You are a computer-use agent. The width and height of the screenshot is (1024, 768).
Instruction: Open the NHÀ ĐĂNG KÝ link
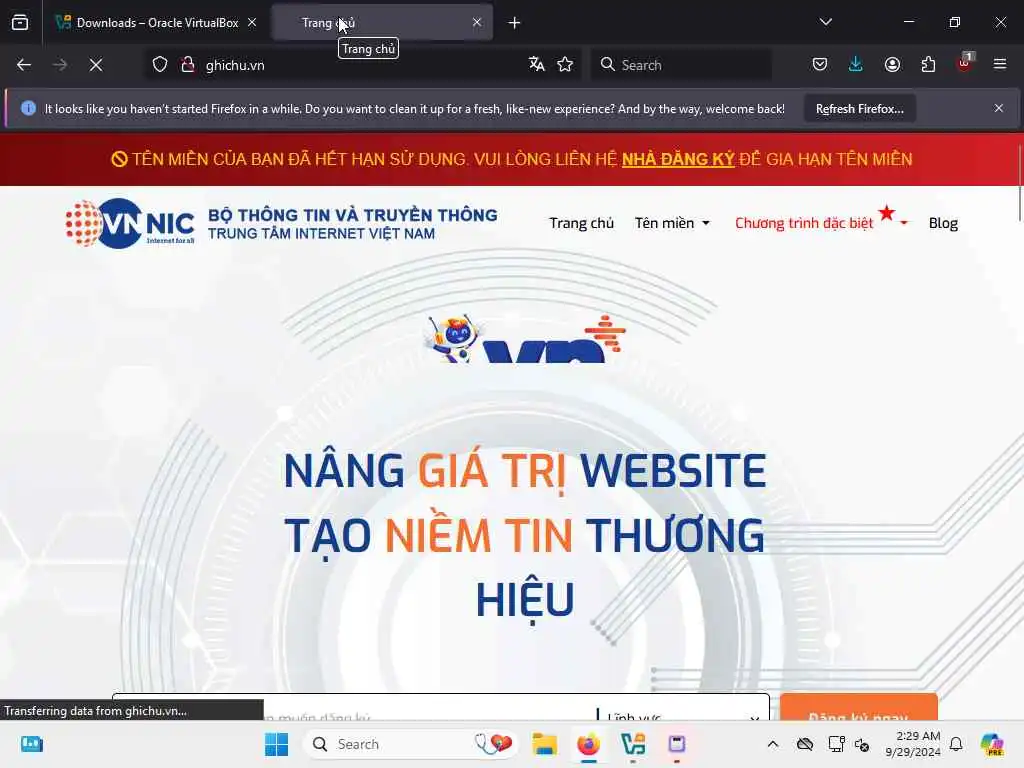[678, 159]
